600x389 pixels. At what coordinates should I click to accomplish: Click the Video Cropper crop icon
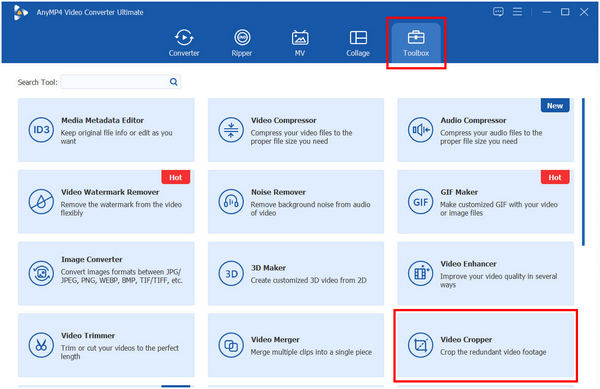click(420, 345)
